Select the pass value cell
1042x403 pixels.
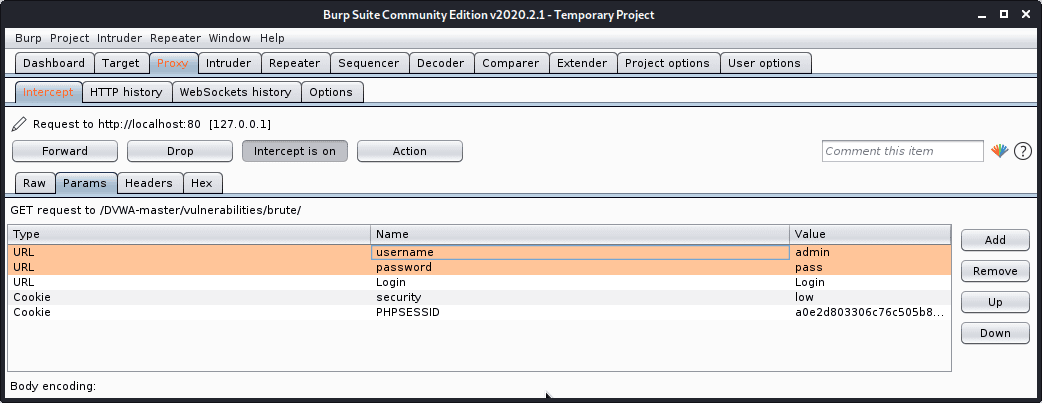coord(871,267)
